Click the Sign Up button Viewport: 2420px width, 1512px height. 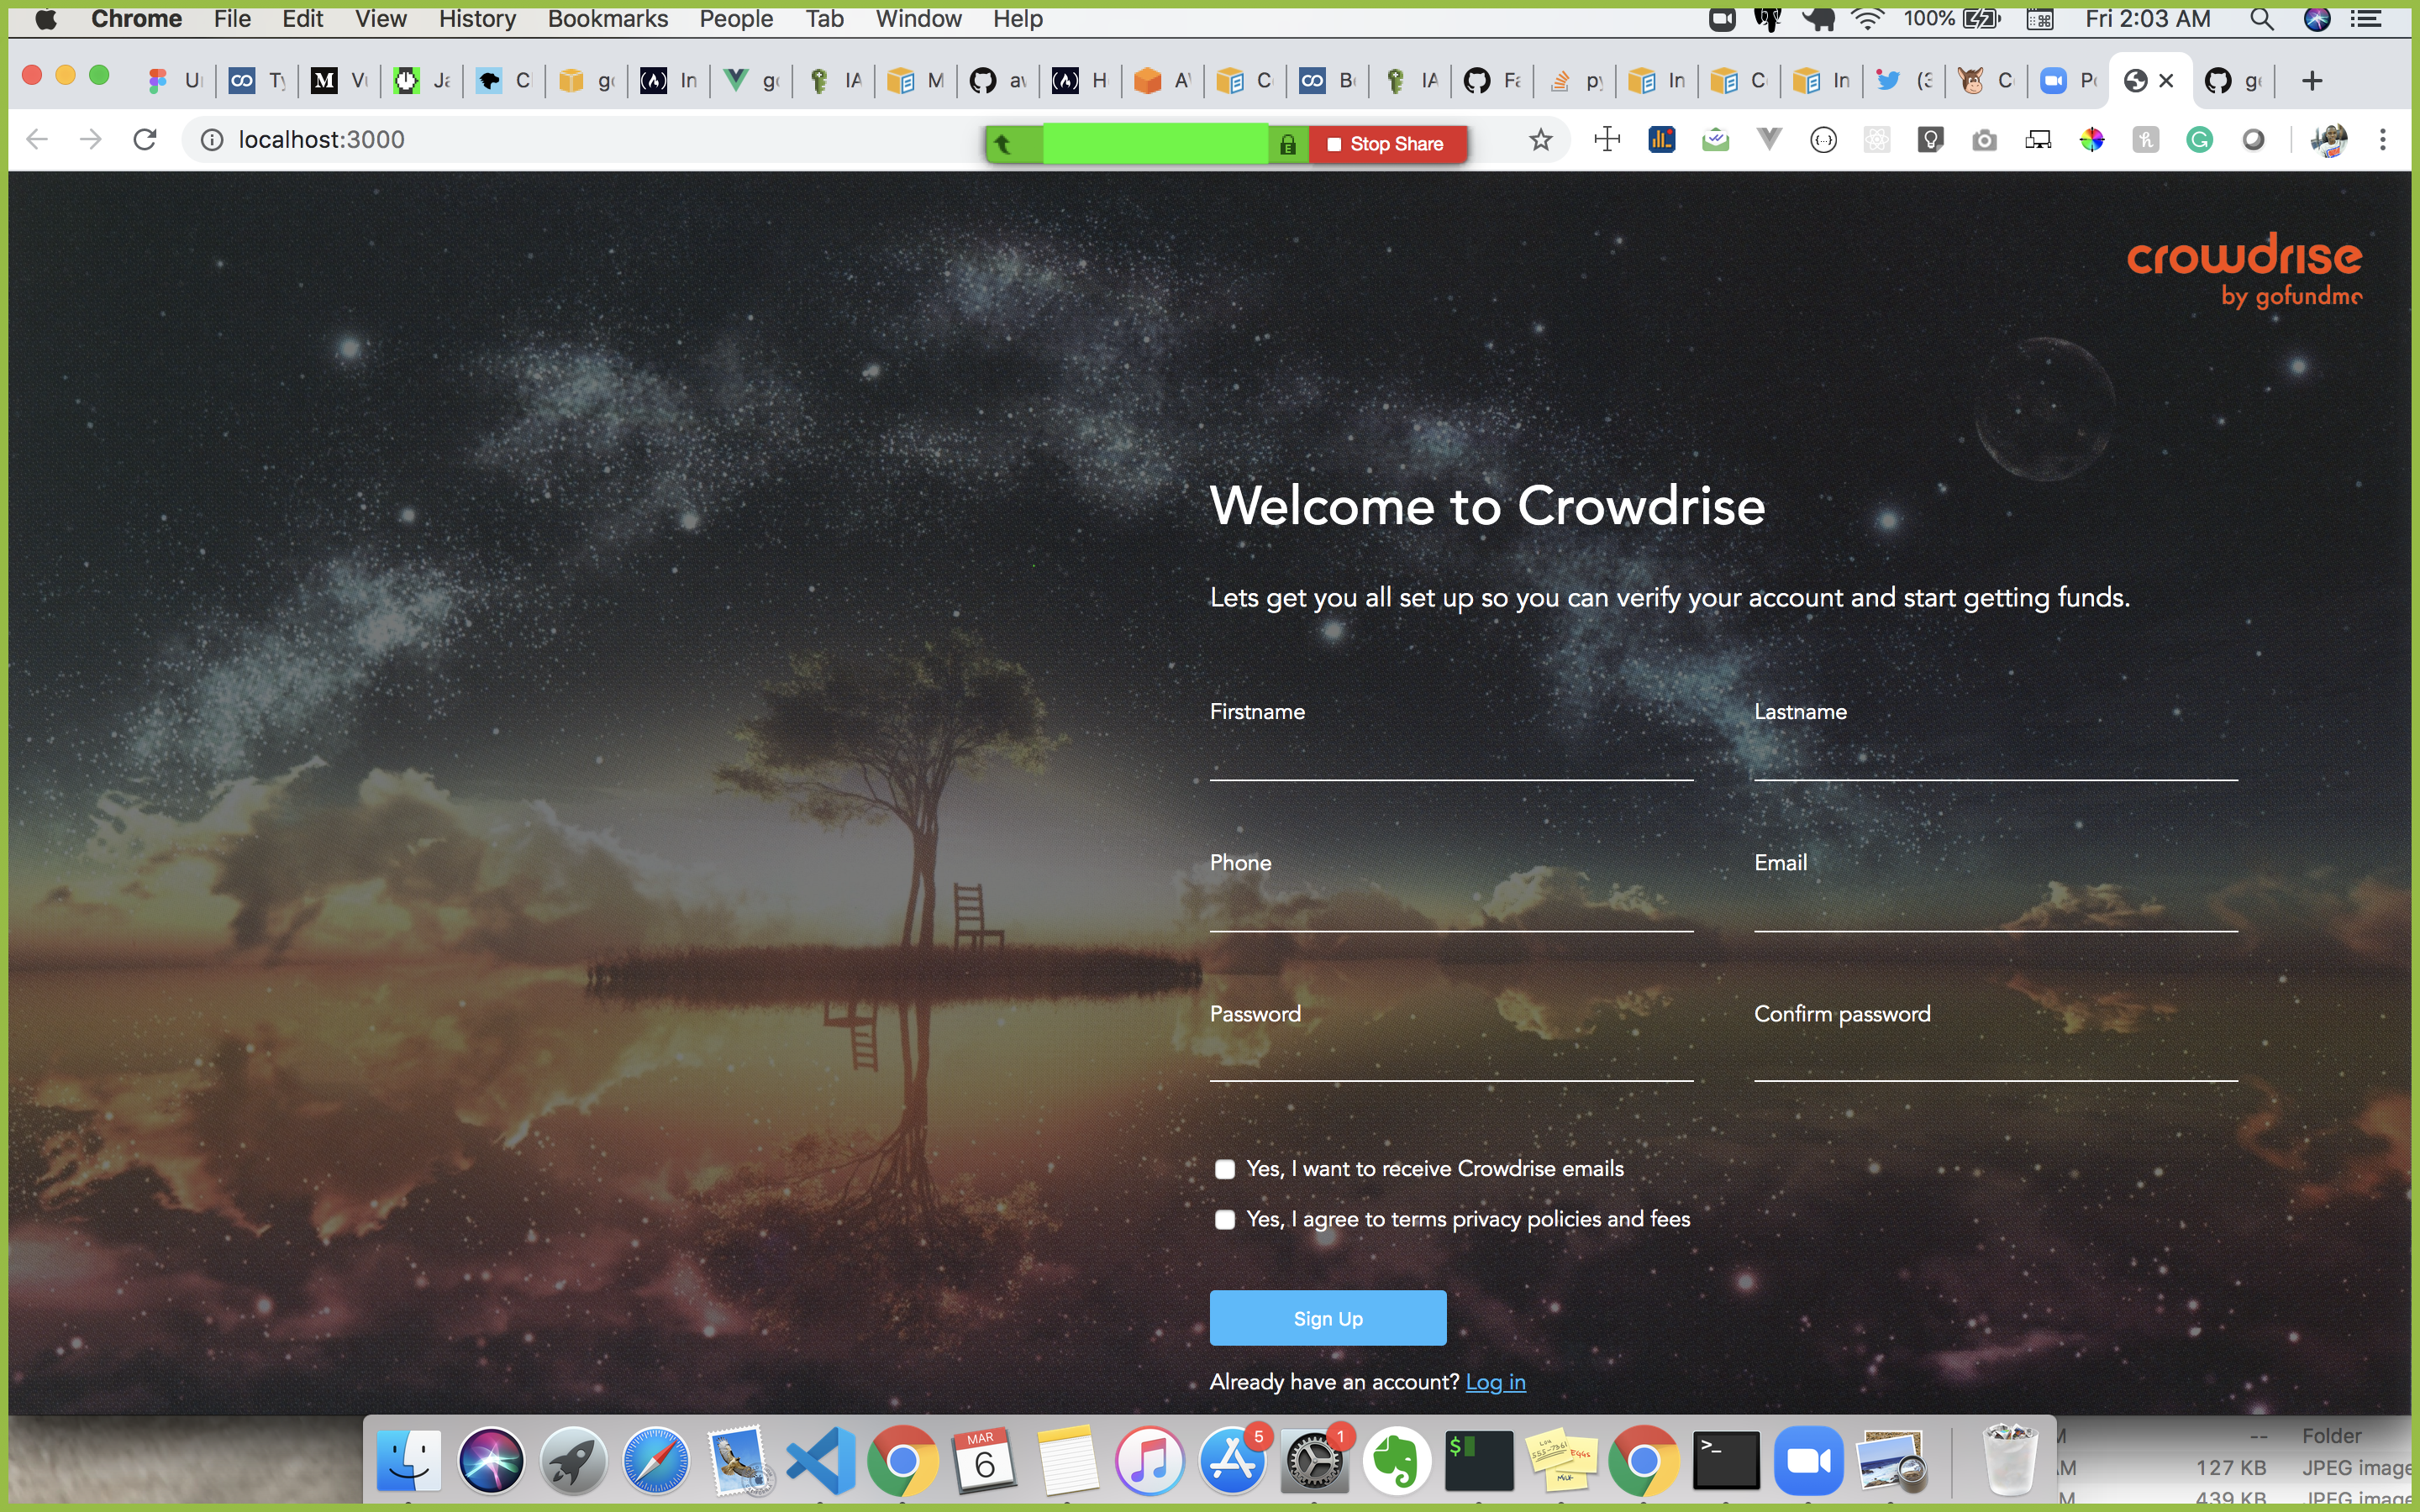click(x=1327, y=1318)
